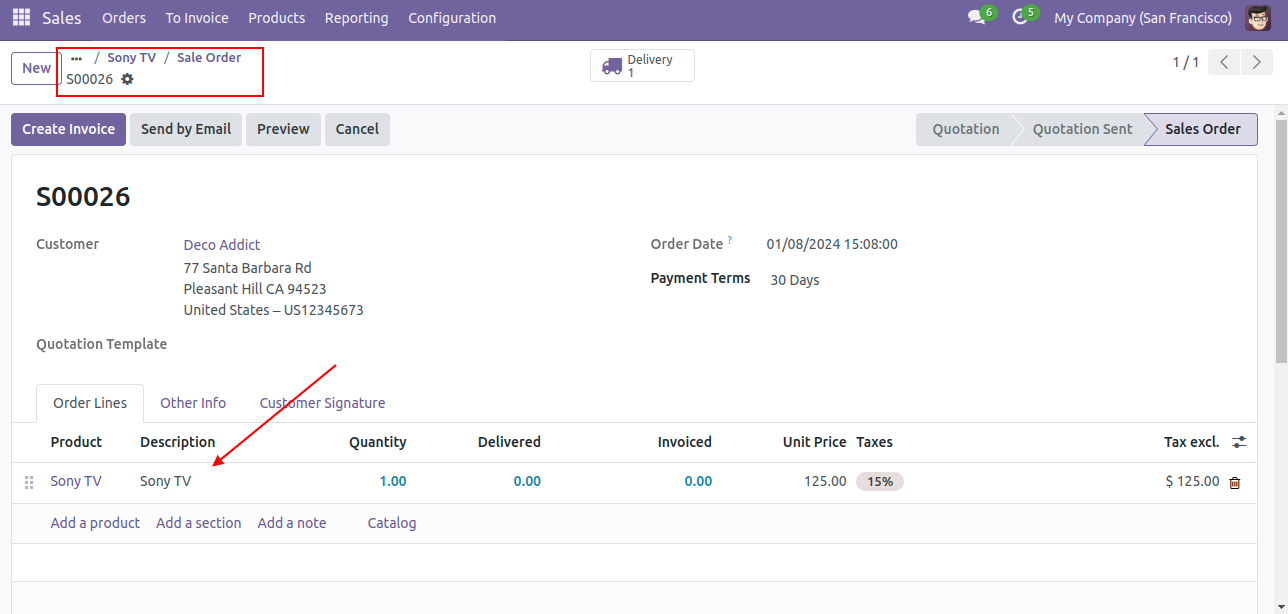Click the Sales app title

(x=62, y=18)
